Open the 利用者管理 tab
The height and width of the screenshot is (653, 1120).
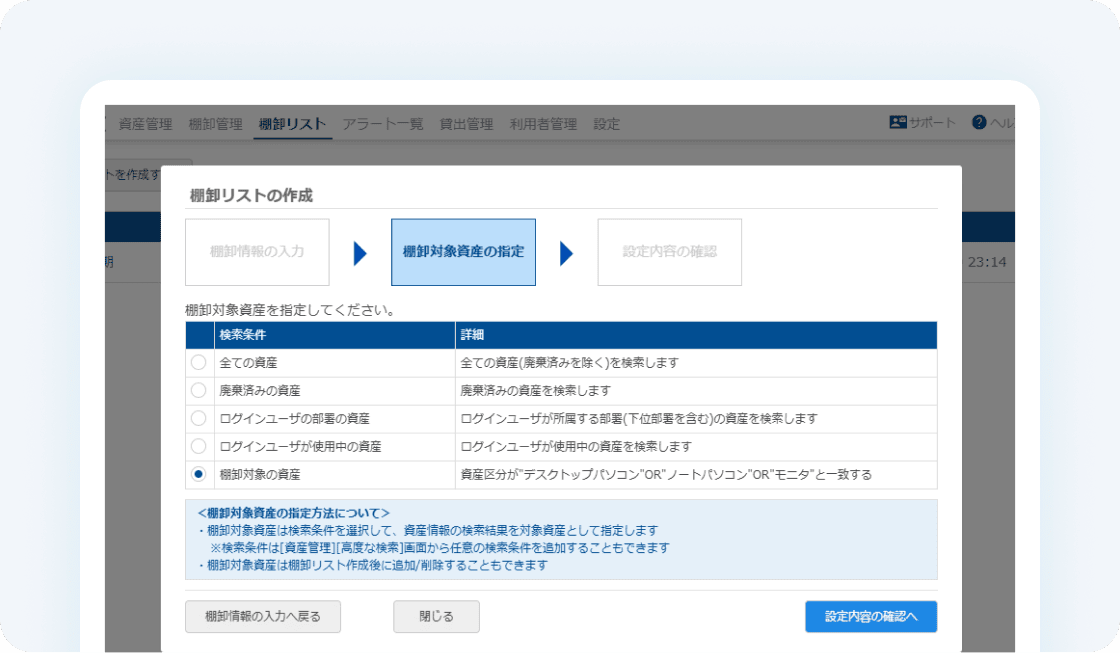coord(543,124)
